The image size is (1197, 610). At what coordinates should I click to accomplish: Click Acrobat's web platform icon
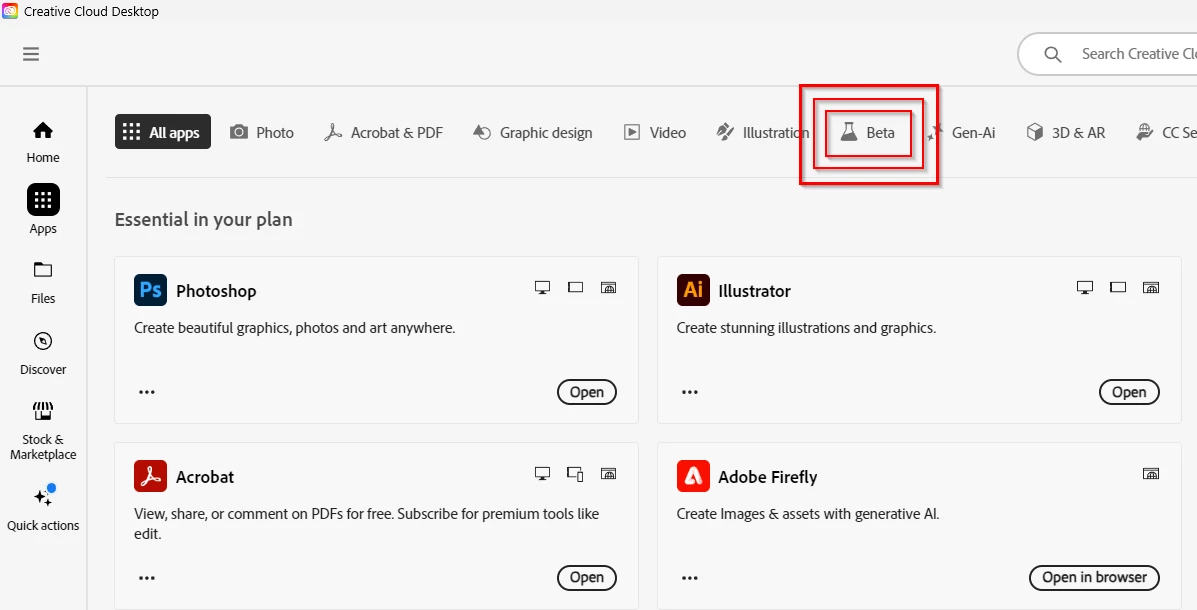(608, 474)
